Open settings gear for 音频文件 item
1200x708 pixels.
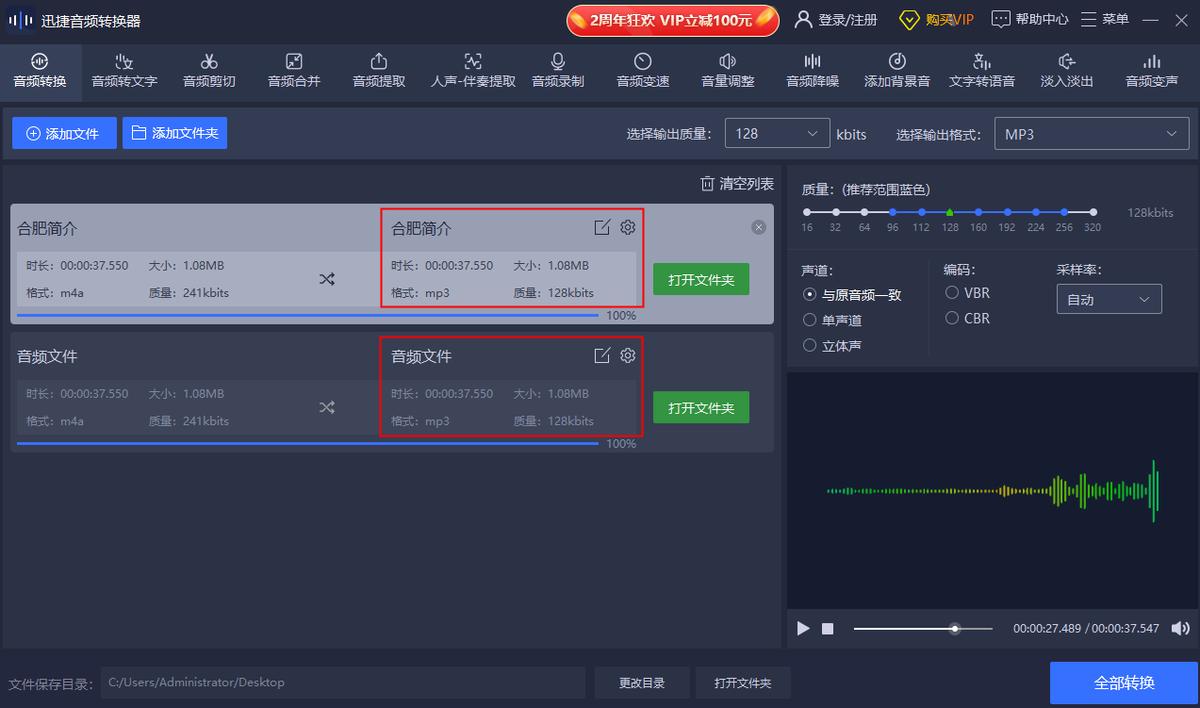627,355
